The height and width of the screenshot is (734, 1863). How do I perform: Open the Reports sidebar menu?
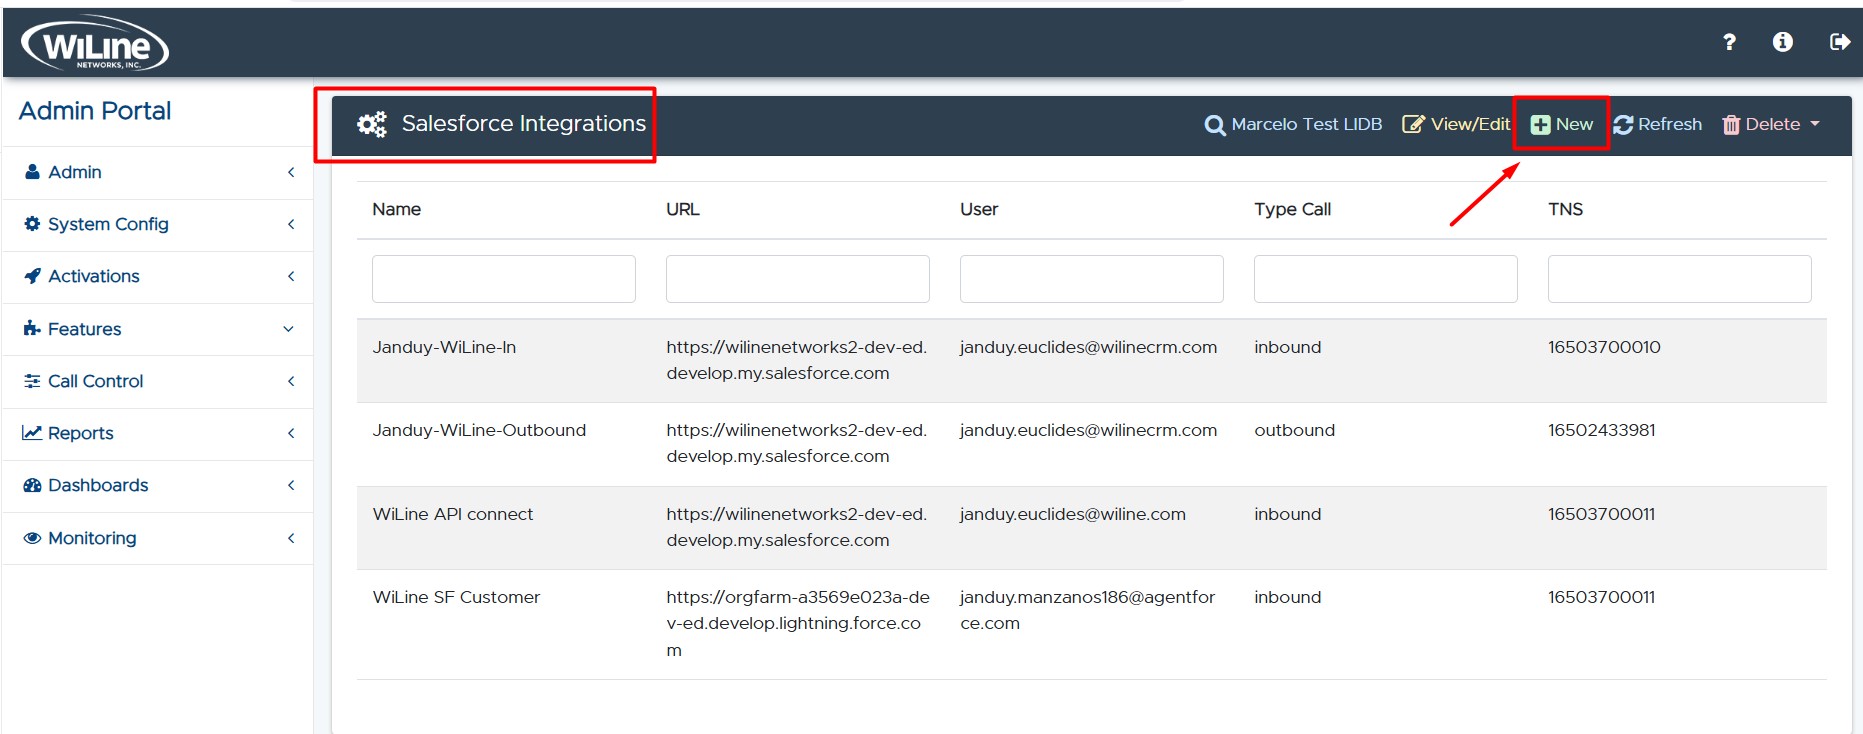[80, 433]
